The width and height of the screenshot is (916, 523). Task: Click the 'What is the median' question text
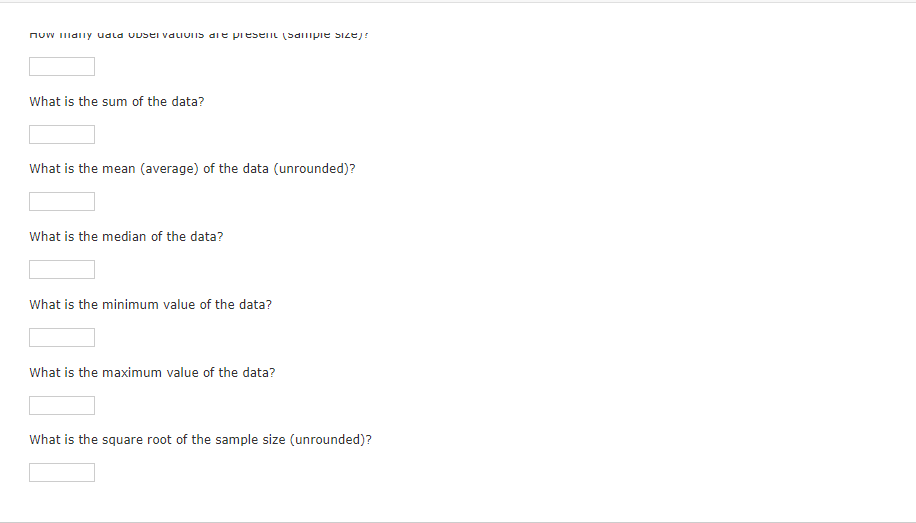[126, 237]
